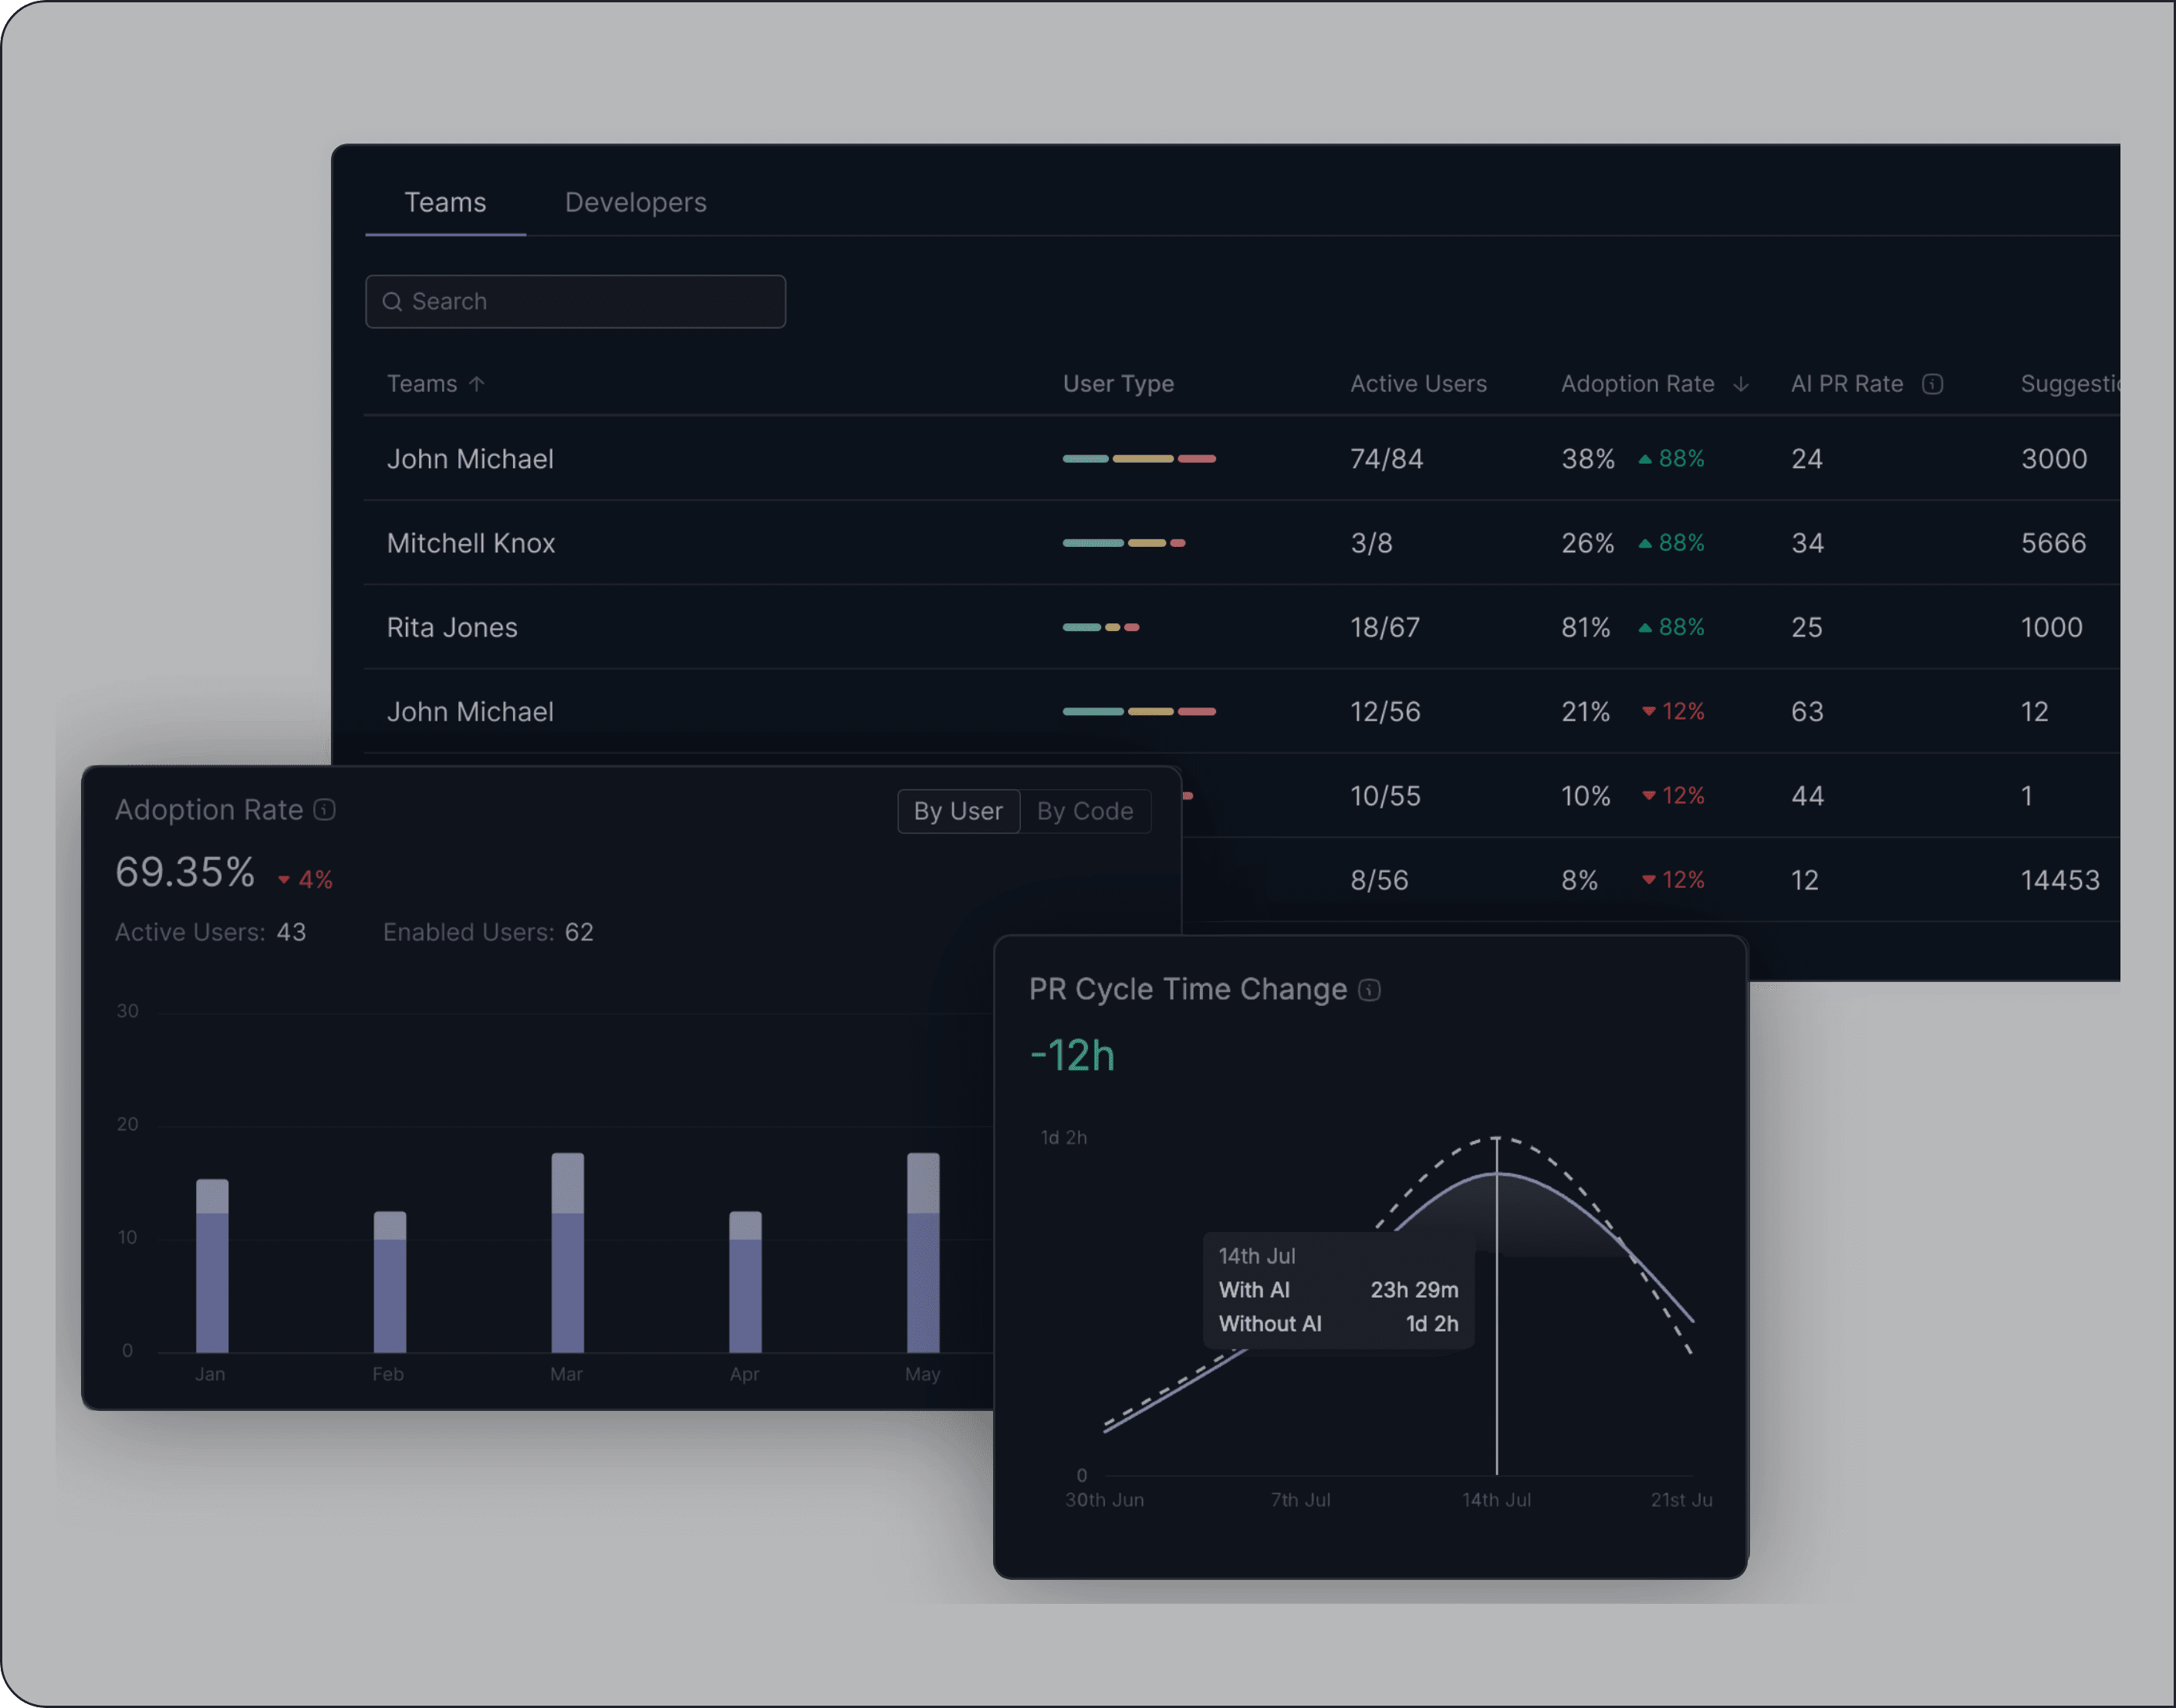Open the Rita Jones team row
The width and height of the screenshot is (2176, 1708).
click(x=452, y=628)
